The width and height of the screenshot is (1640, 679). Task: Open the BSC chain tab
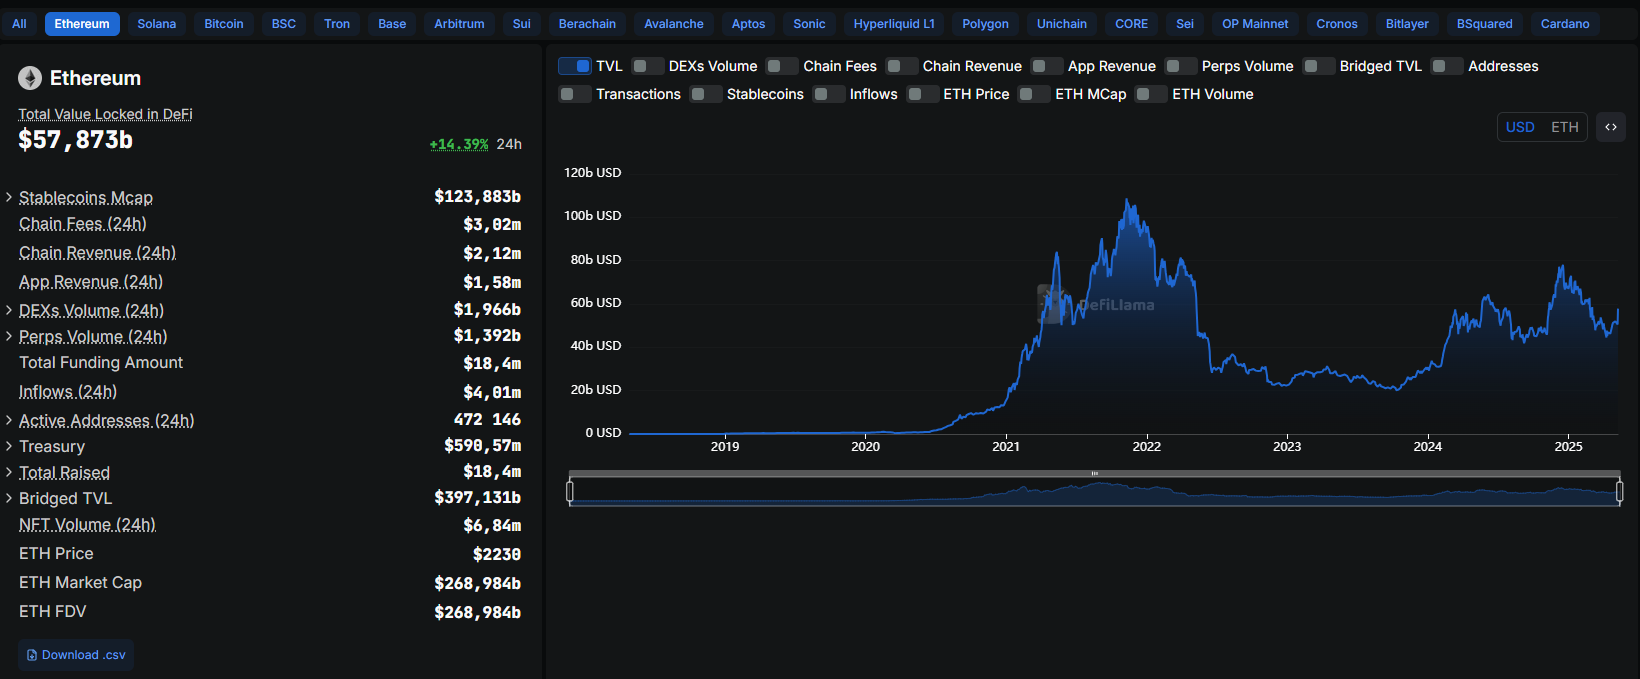[284, 24]
